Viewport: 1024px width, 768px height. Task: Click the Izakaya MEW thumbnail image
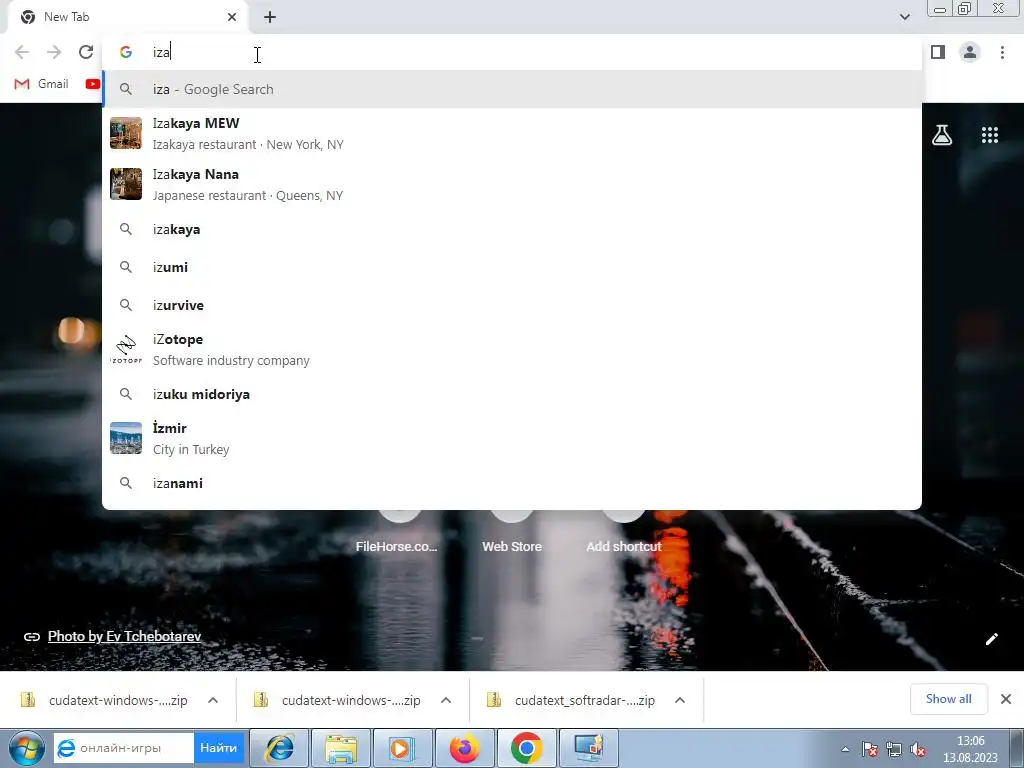(125, 133)
